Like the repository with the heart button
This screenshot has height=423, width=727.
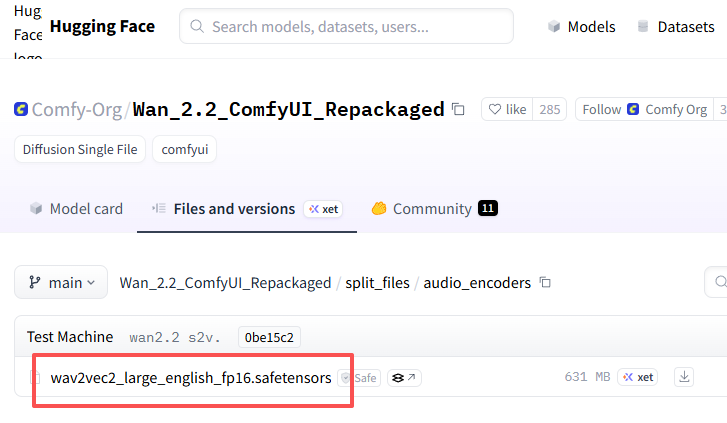(507, 109)
